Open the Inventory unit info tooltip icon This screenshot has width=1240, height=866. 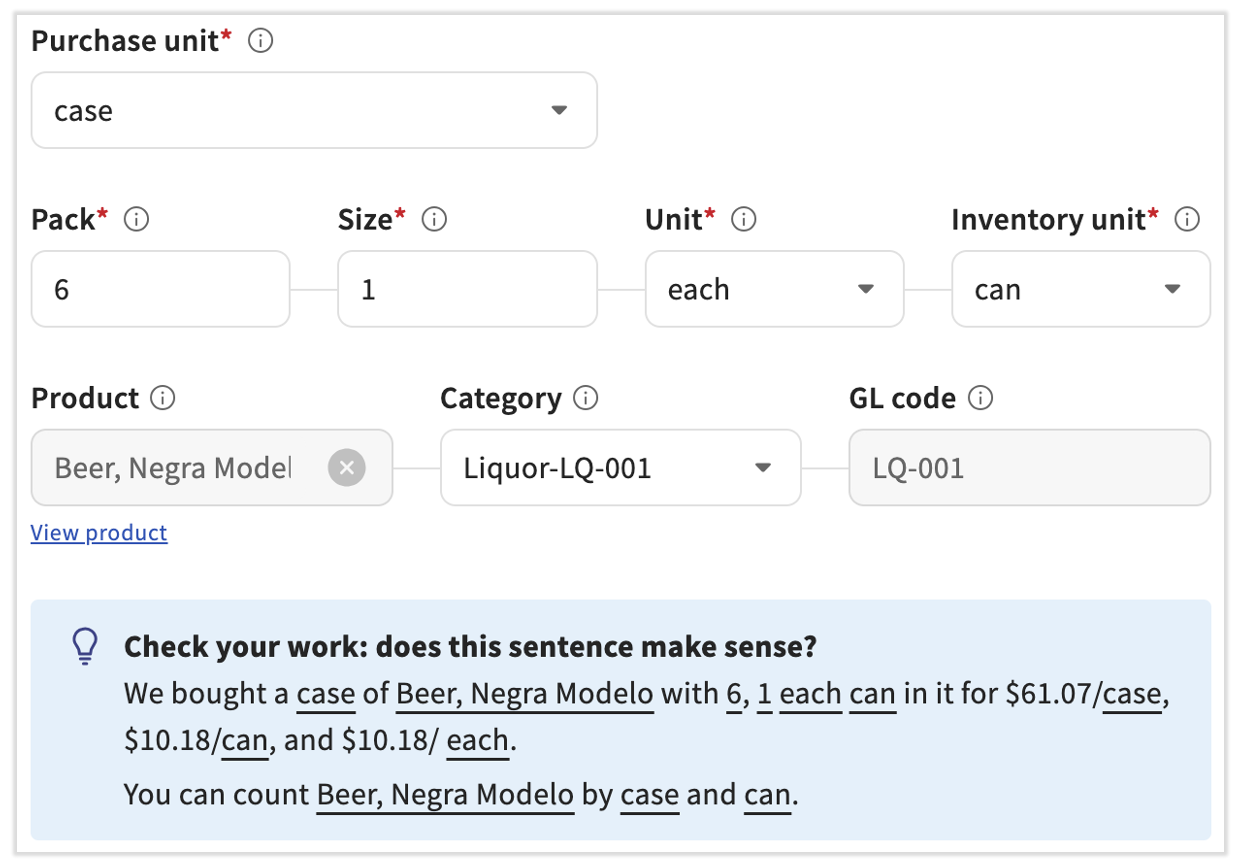click(1188, 219)
